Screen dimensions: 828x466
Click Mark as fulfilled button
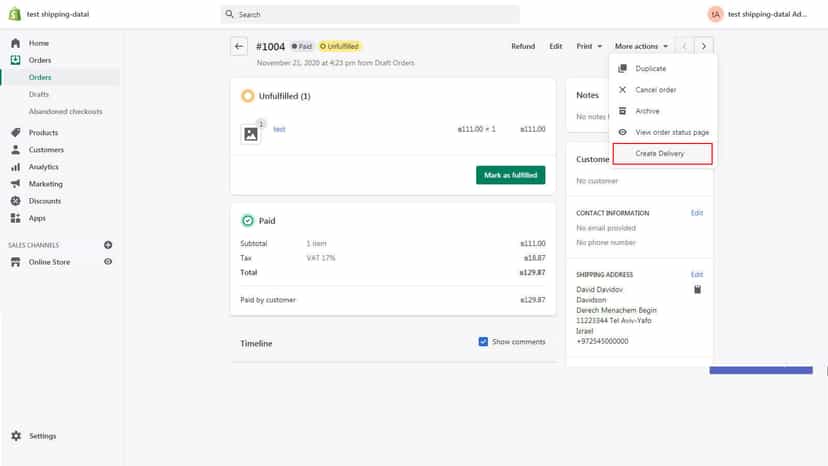tap(511, 175)
